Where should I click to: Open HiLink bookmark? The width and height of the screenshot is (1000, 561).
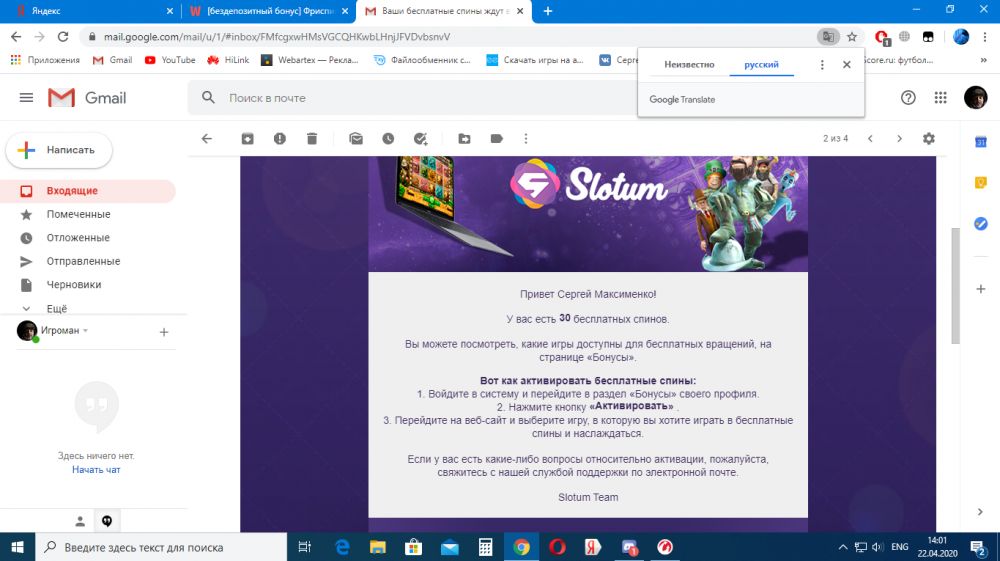[228, 60]
